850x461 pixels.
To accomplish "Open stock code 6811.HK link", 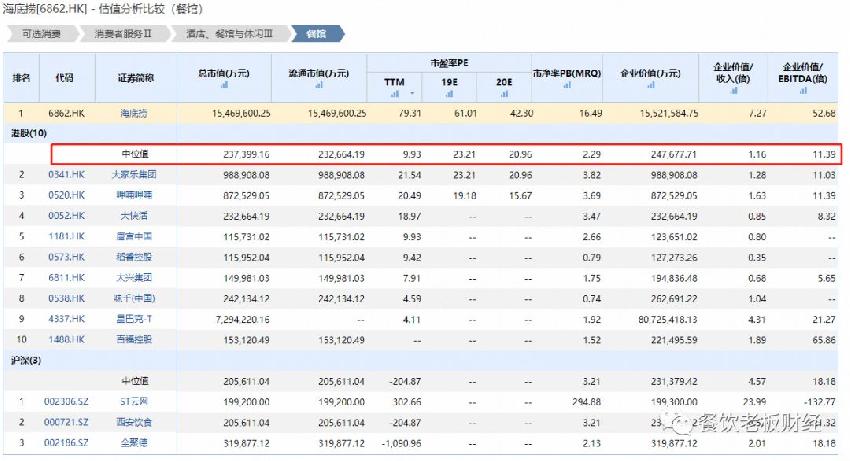I will coord(66,278).
